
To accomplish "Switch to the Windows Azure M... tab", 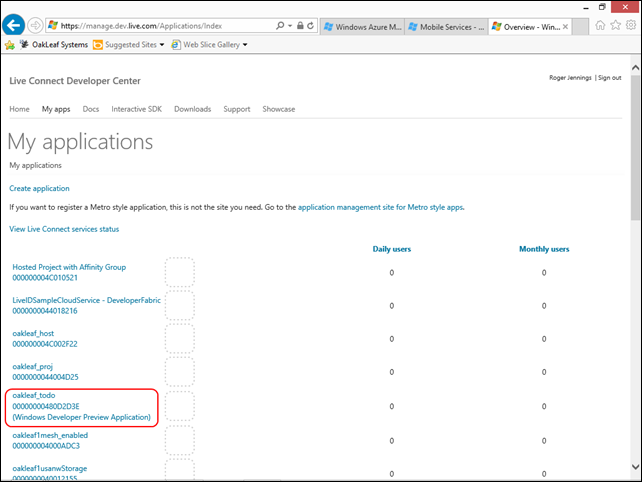I will (x=362, y=27).
